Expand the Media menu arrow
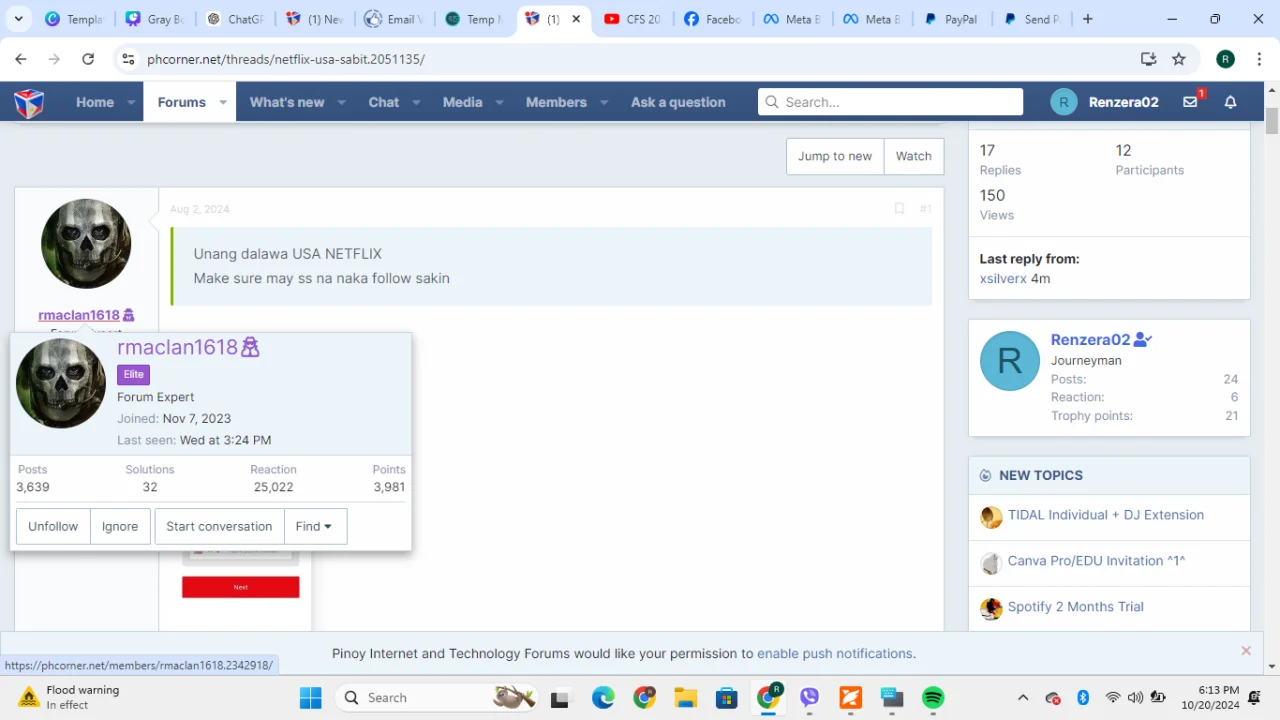The image size is (1280, 720). 499,102
